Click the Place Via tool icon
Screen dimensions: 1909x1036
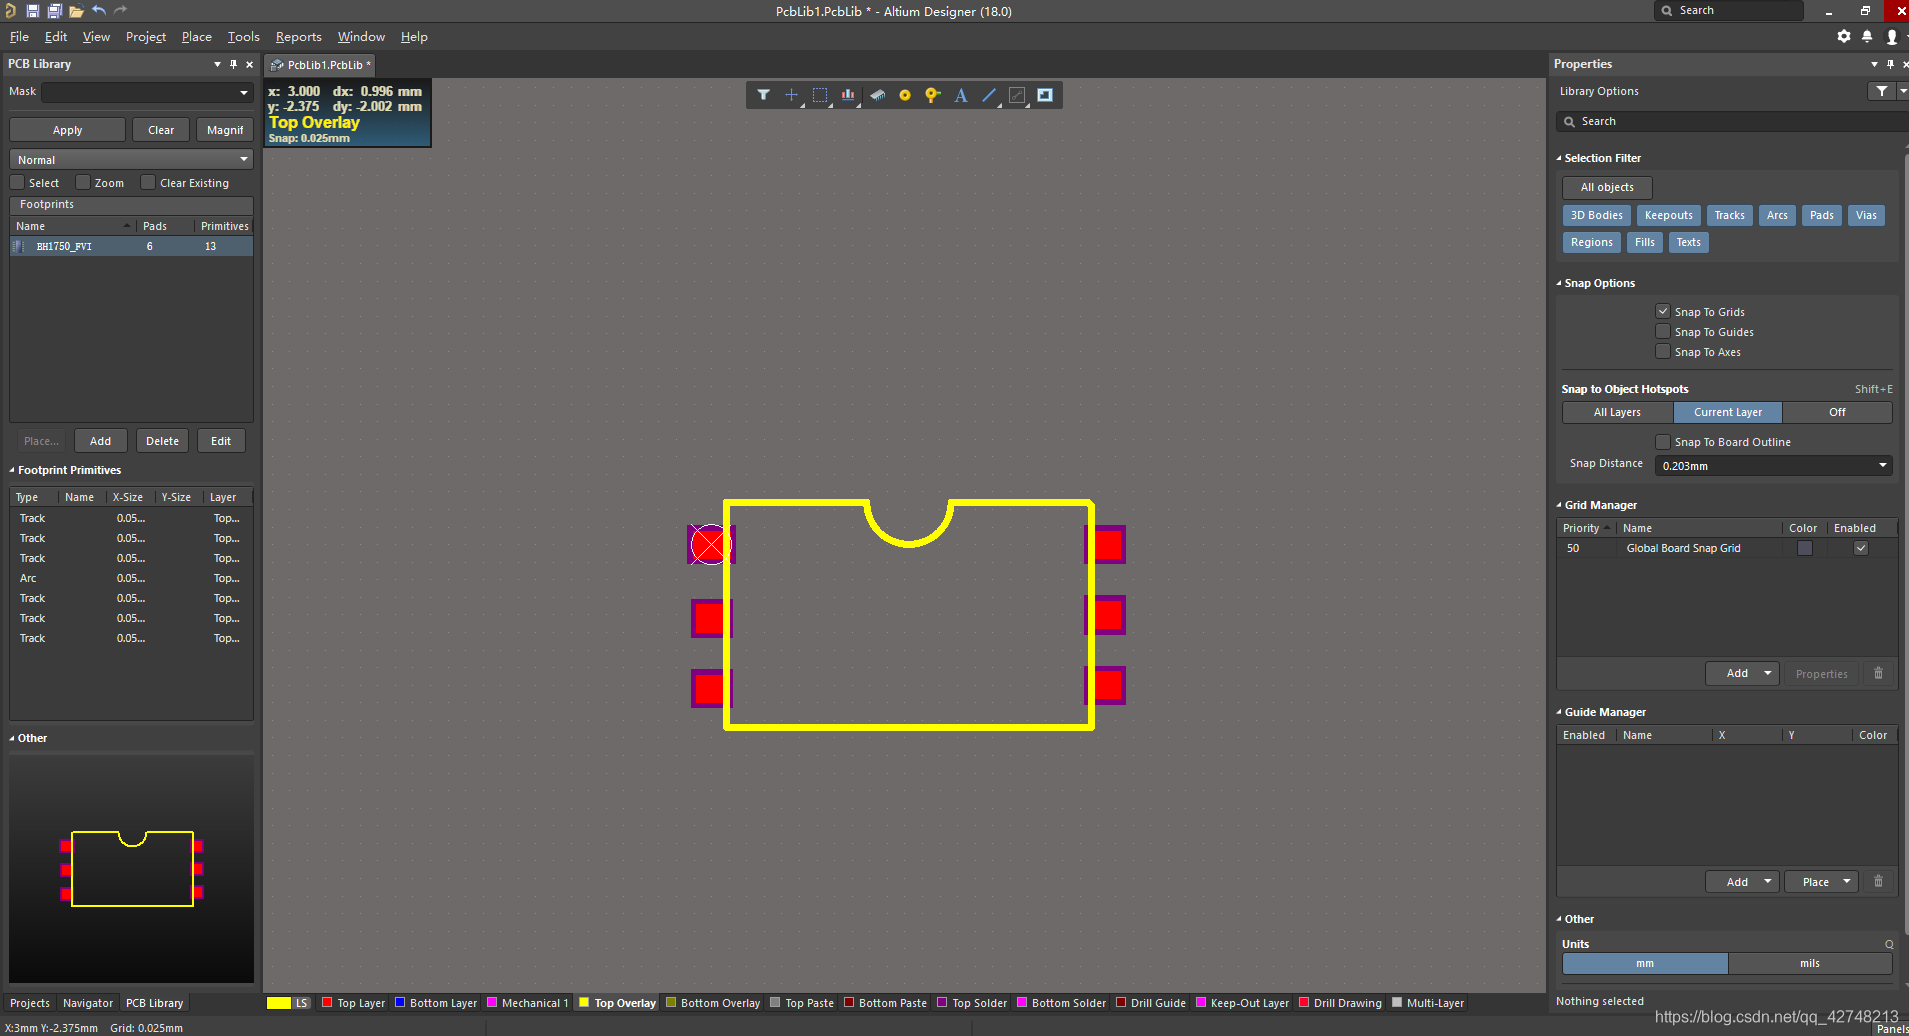tap(932, 95)
